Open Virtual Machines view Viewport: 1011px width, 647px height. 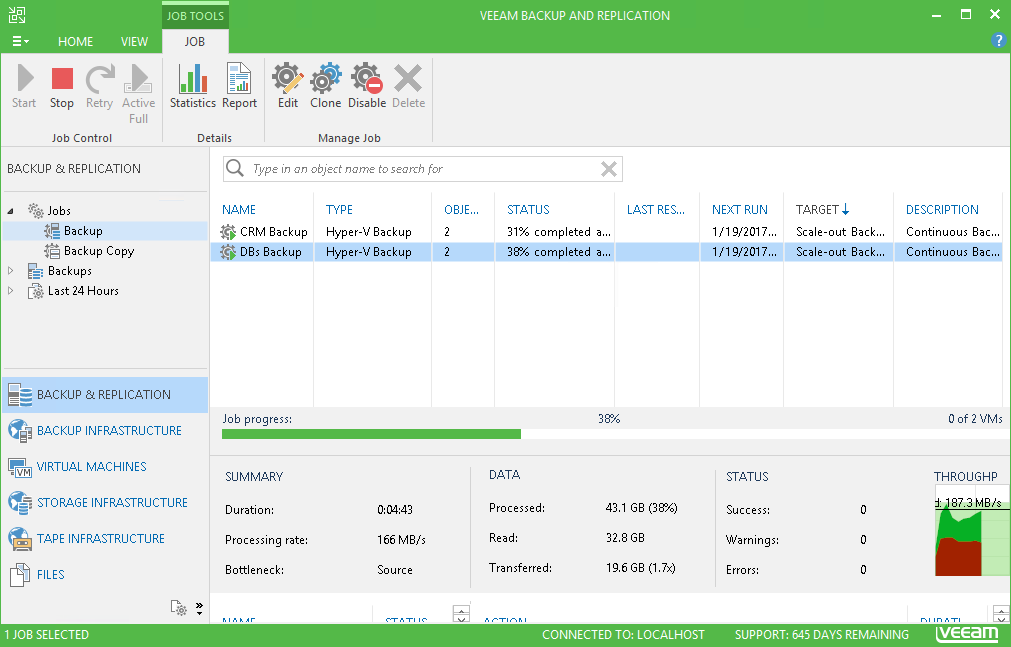point(104,466)
